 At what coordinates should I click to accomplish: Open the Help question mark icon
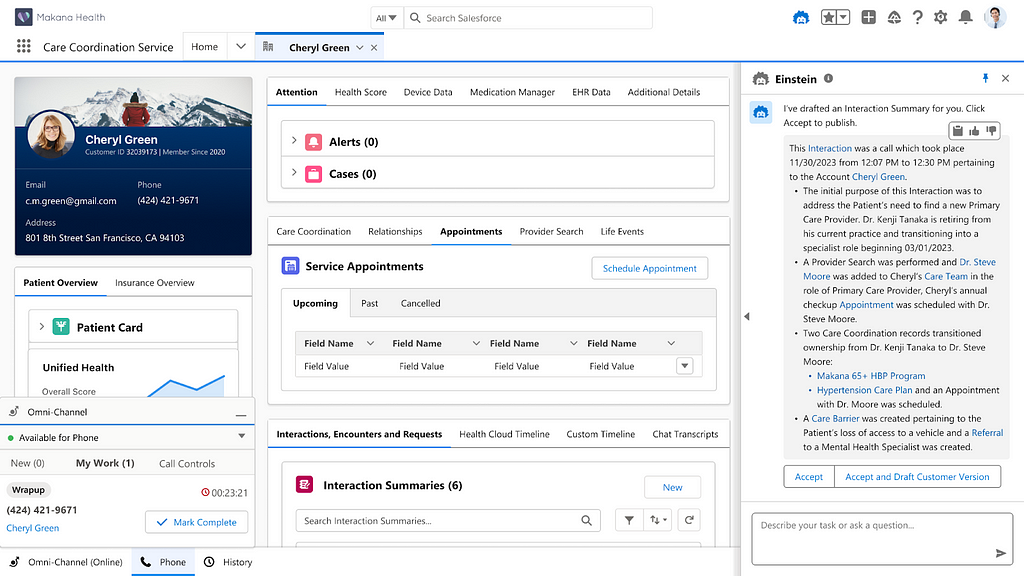(x=918, y=18)
